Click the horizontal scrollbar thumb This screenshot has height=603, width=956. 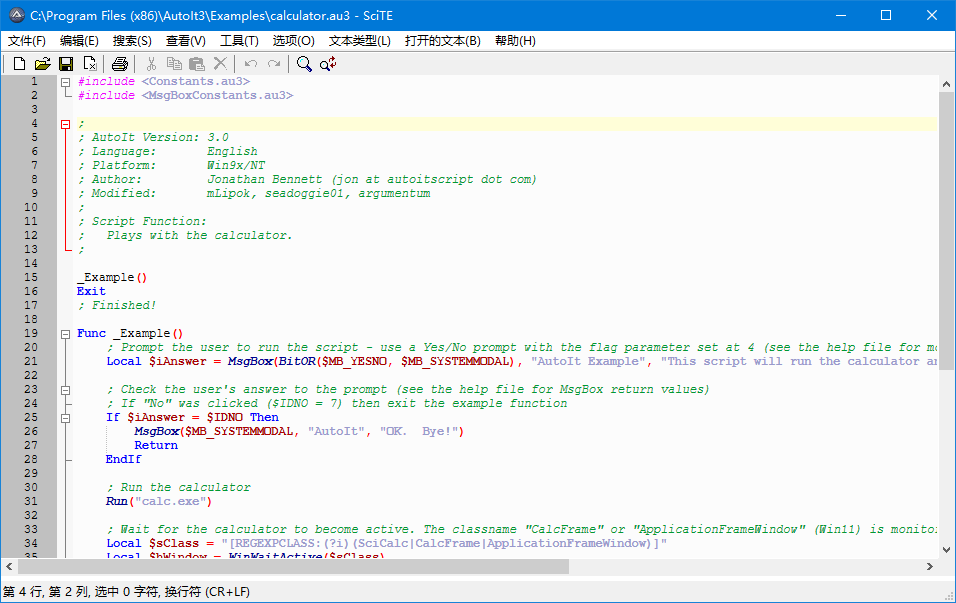pyautogui.click(x=293, y=566)
